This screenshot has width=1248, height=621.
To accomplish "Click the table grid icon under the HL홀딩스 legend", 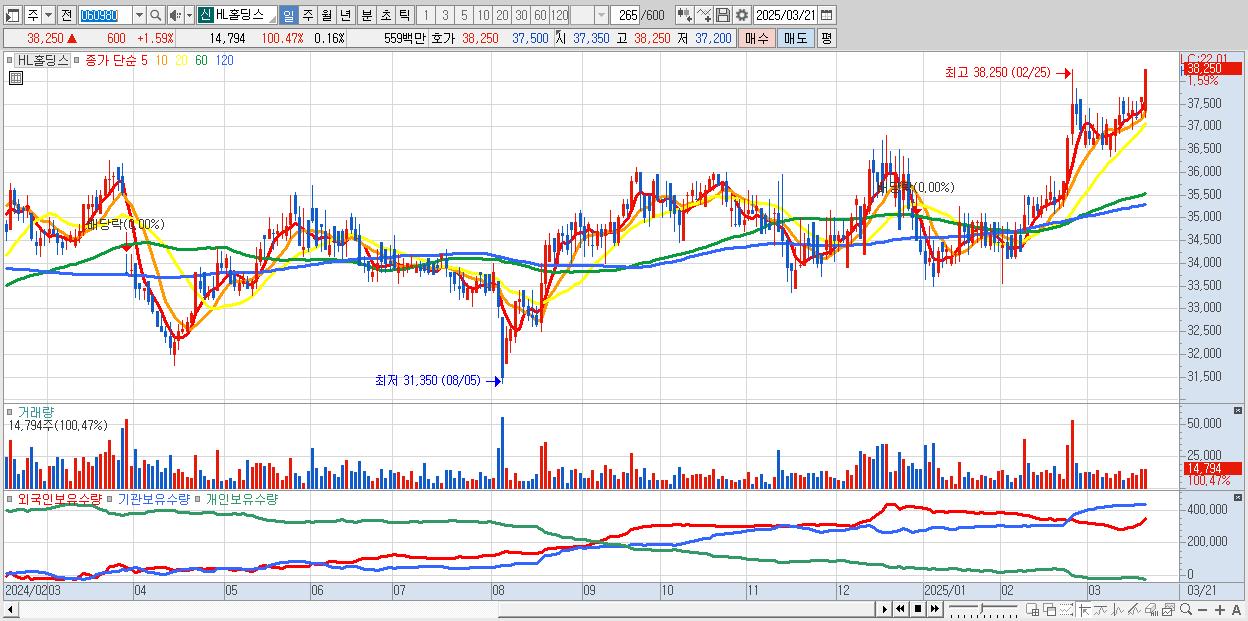I will point(16,78).
